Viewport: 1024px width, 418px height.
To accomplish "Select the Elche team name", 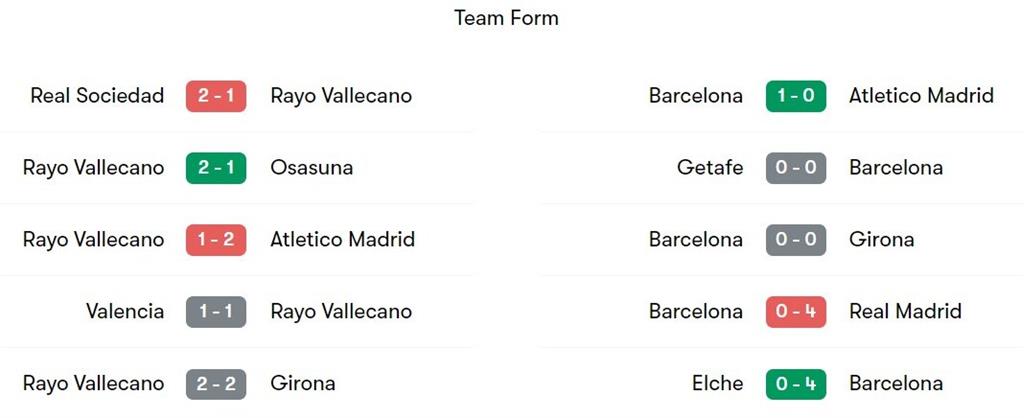I will point(717,384).
